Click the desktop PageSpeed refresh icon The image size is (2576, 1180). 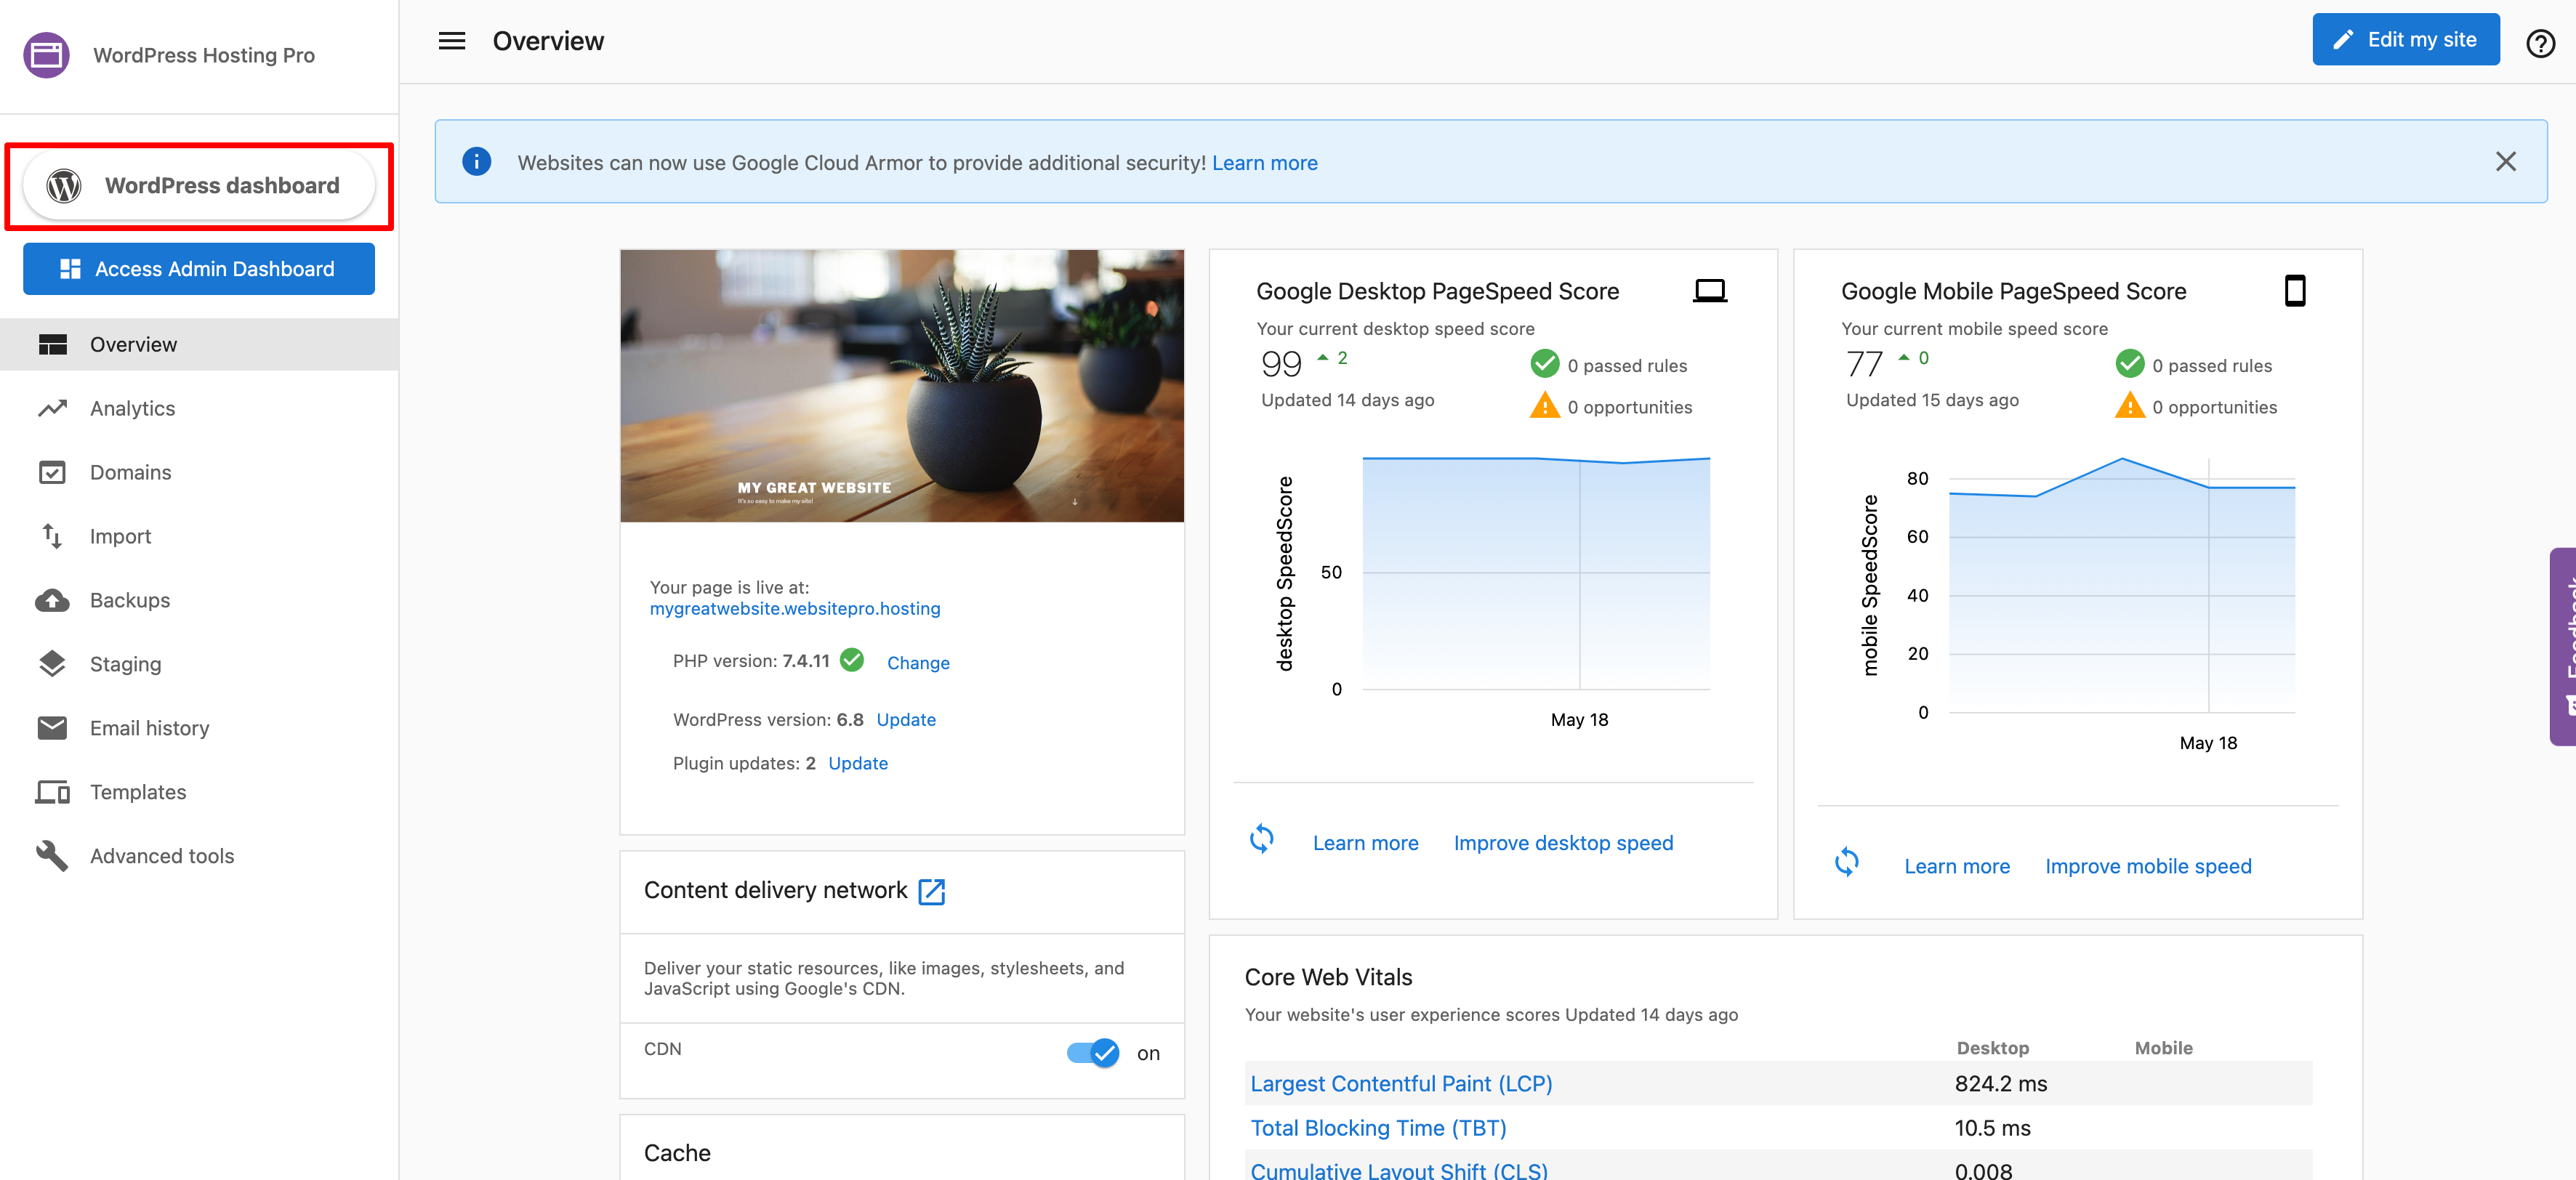click(x=1262, y=839)
